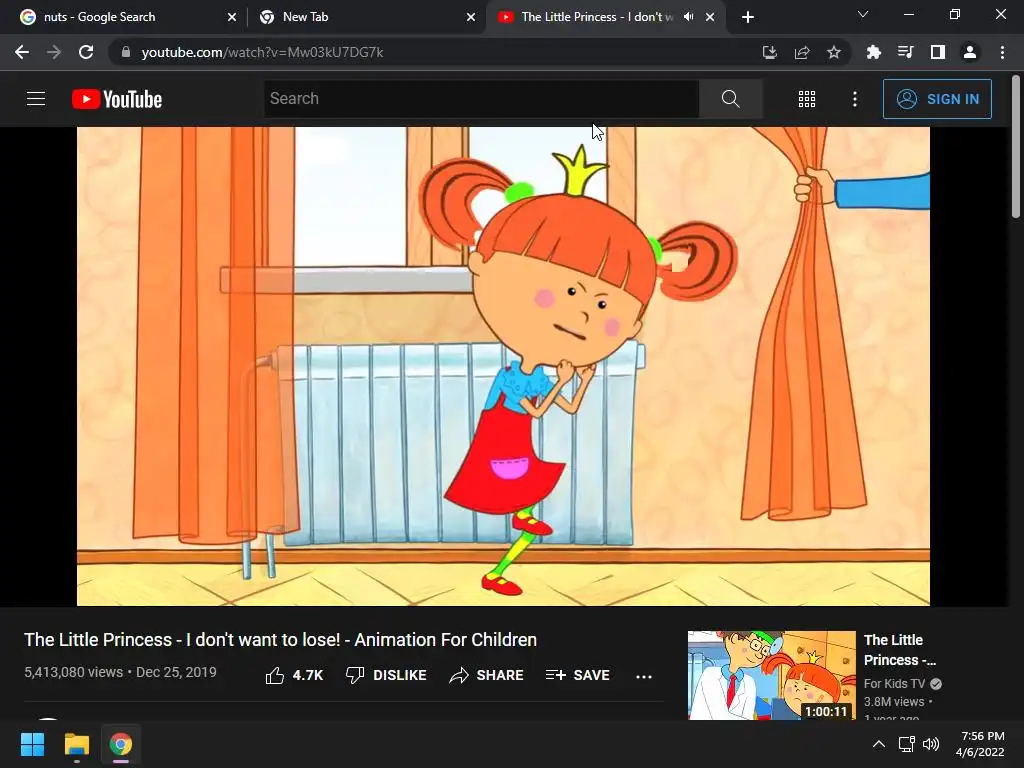Reload the current page
1024x768 pixels.
(86, 52)
